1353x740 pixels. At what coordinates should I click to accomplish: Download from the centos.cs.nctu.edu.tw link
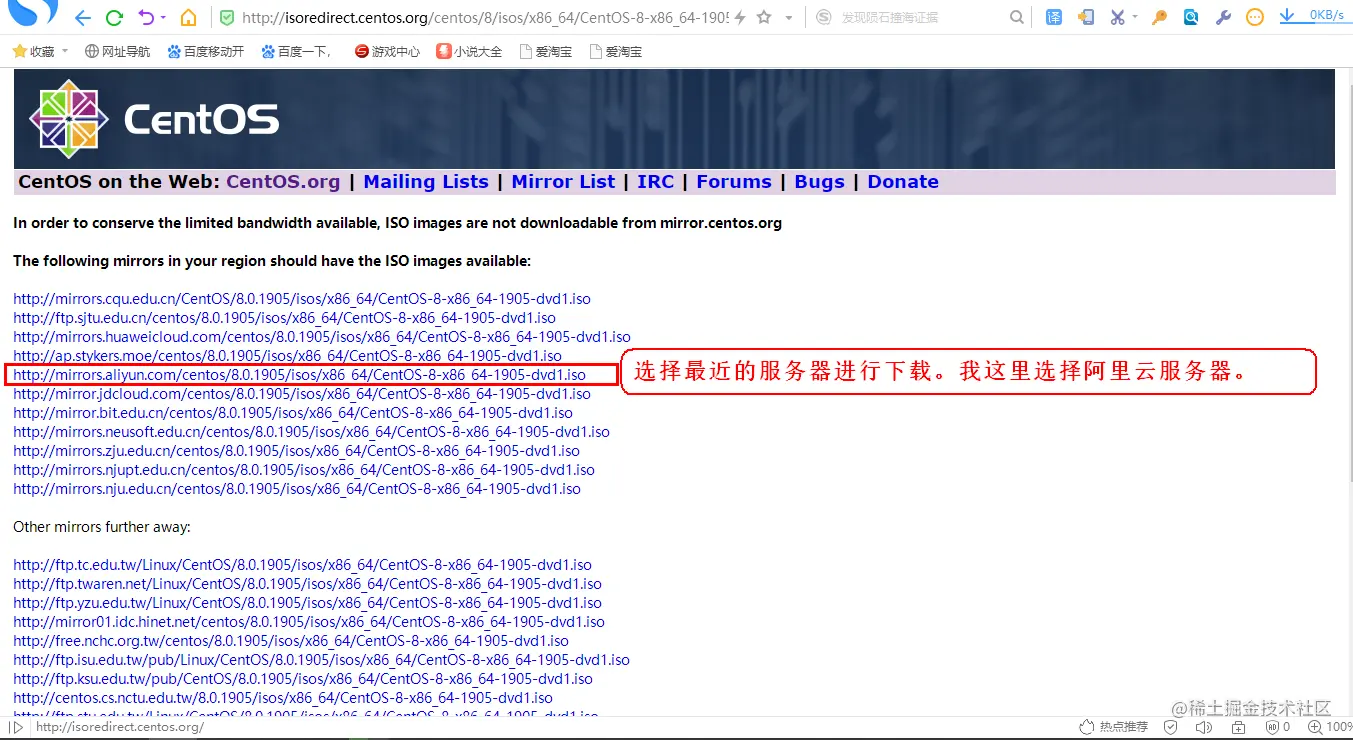coord(283,698)
